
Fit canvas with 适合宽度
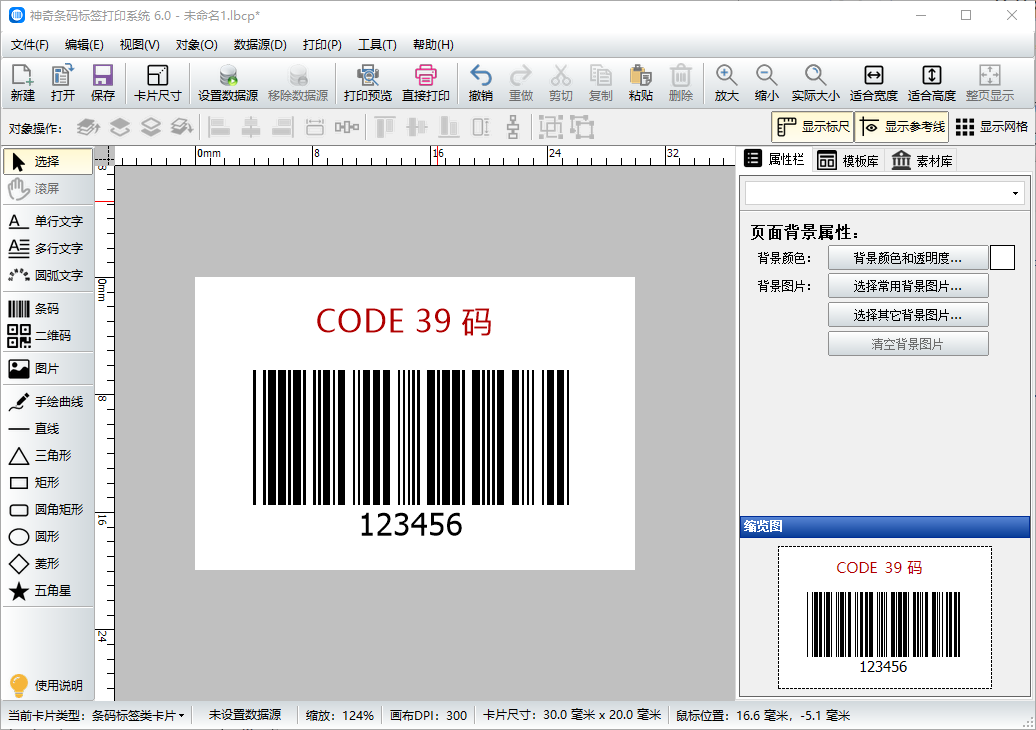[873, 83]
